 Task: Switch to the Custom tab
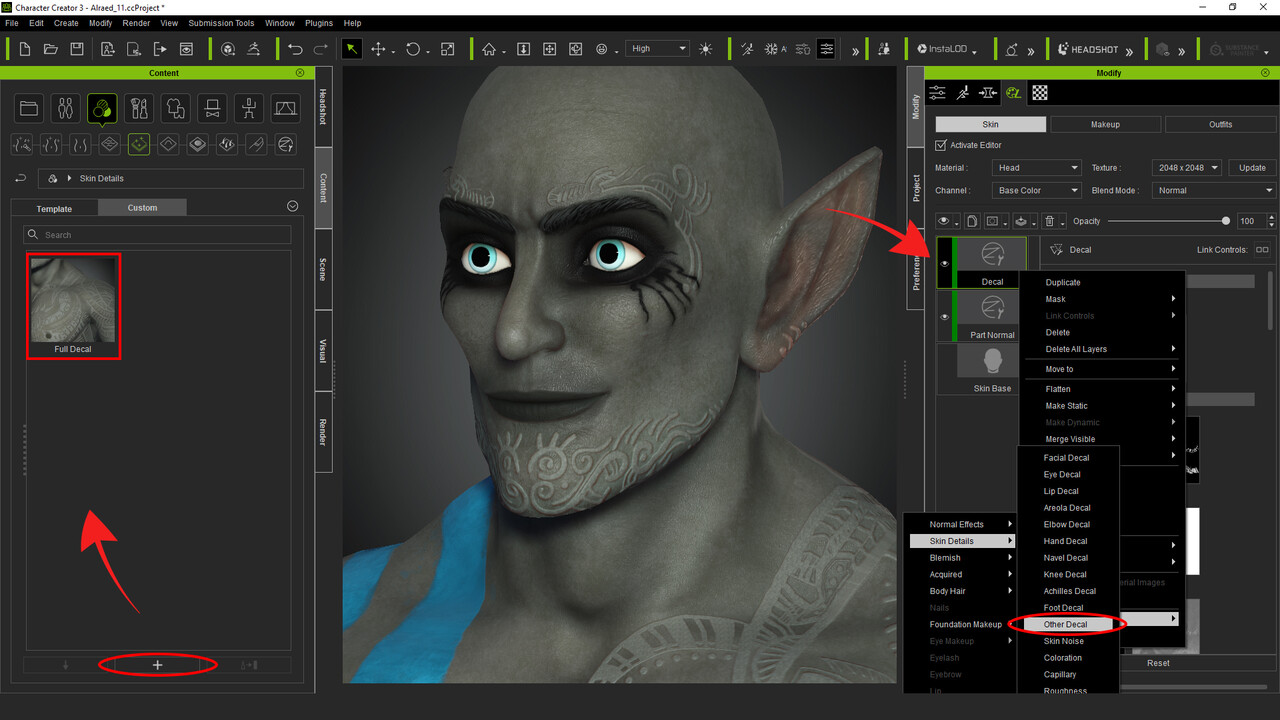[142, 208]
